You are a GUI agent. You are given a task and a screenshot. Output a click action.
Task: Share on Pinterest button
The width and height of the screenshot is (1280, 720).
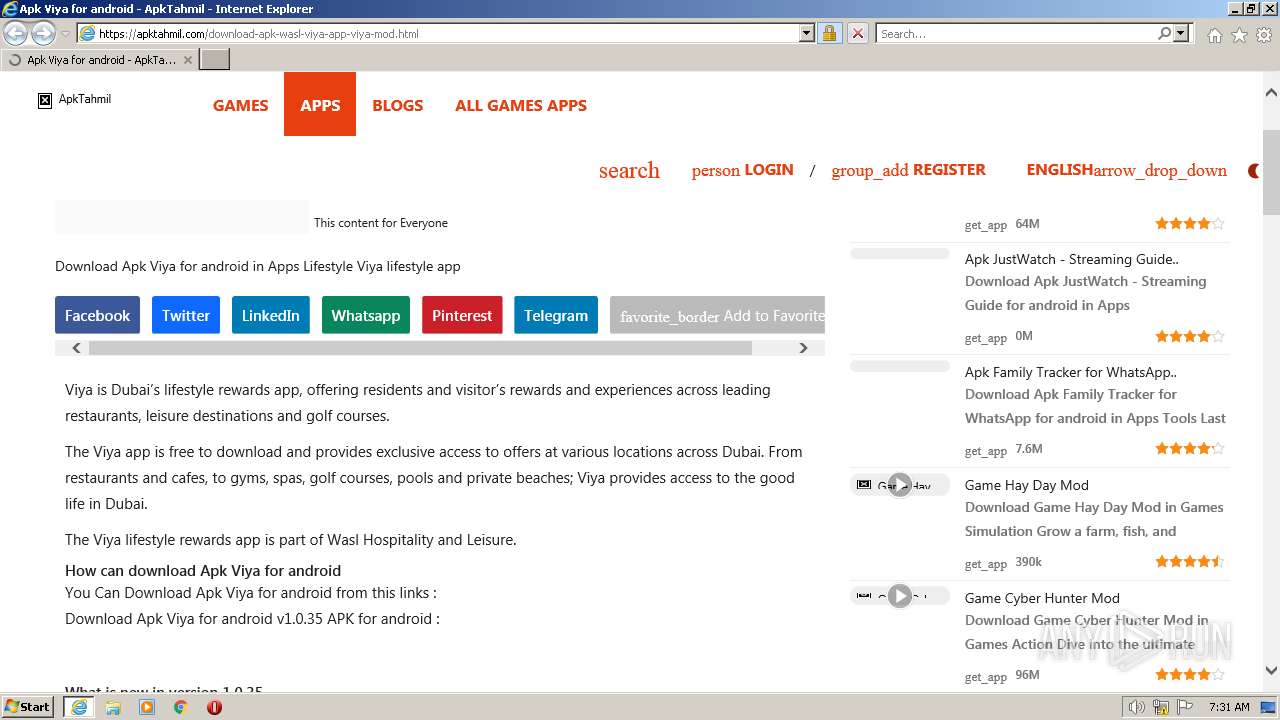tap(462, 315)
